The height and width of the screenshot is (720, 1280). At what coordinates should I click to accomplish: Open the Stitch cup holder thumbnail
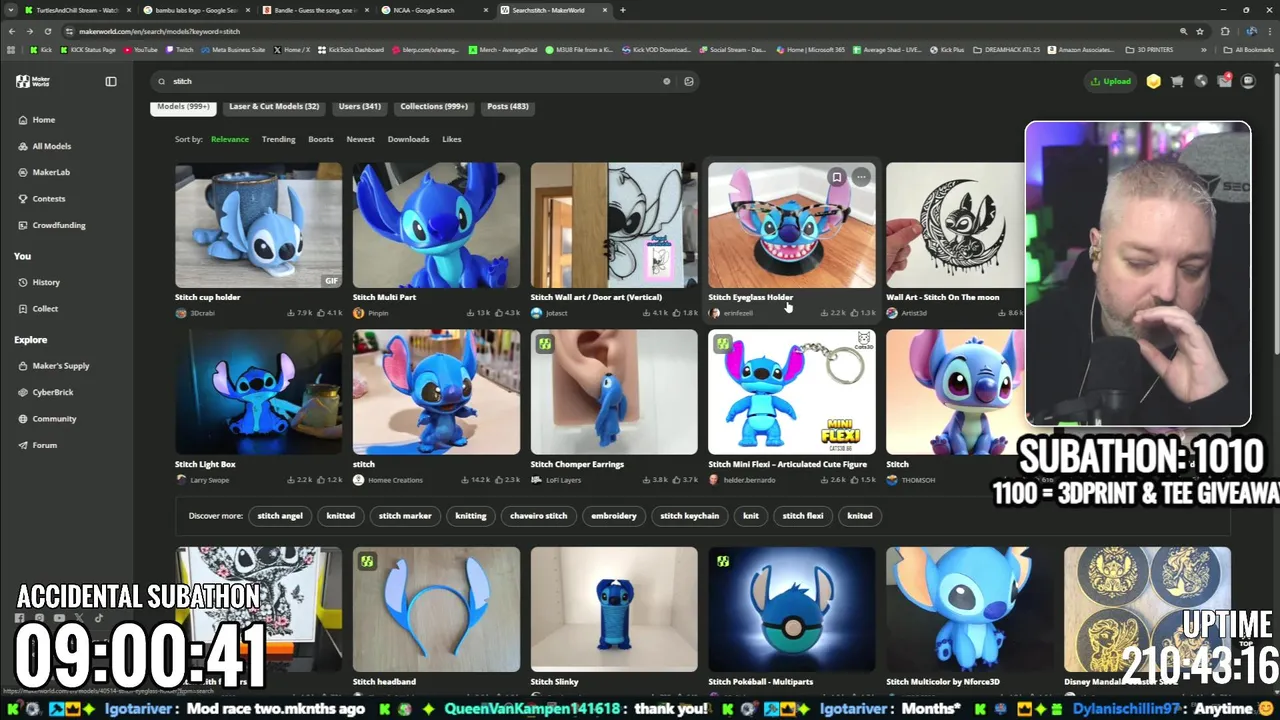click(259, 225)
